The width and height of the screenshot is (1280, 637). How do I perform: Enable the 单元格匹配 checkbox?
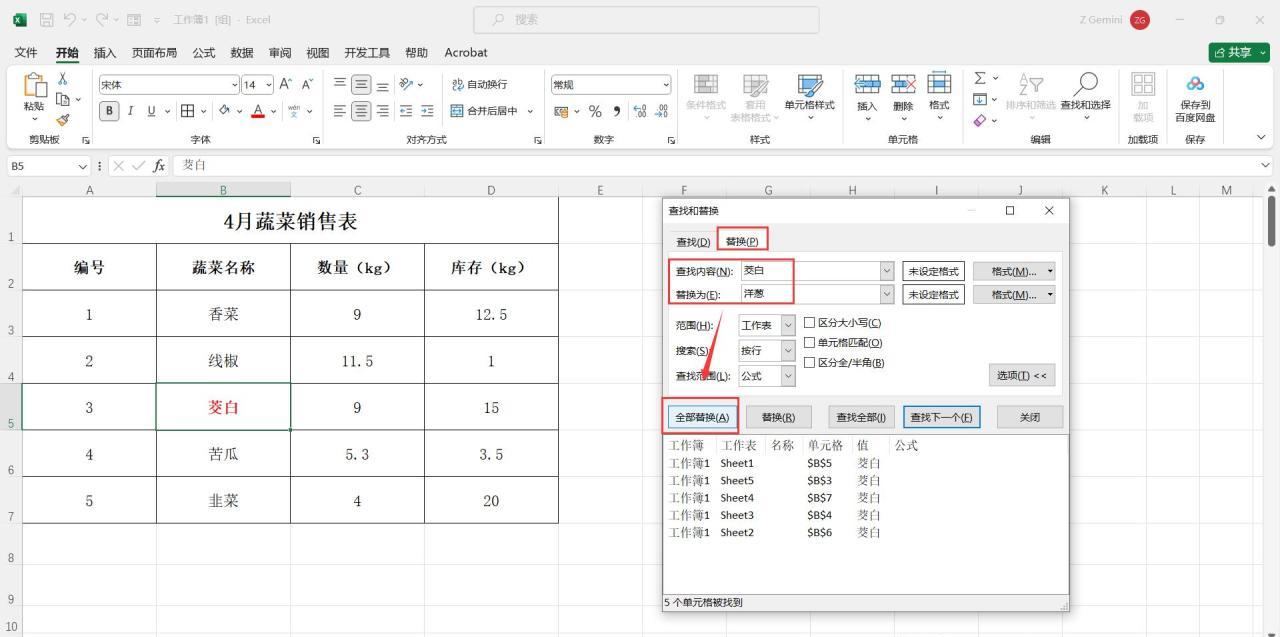pyautogui.click(x=810, y=342)
